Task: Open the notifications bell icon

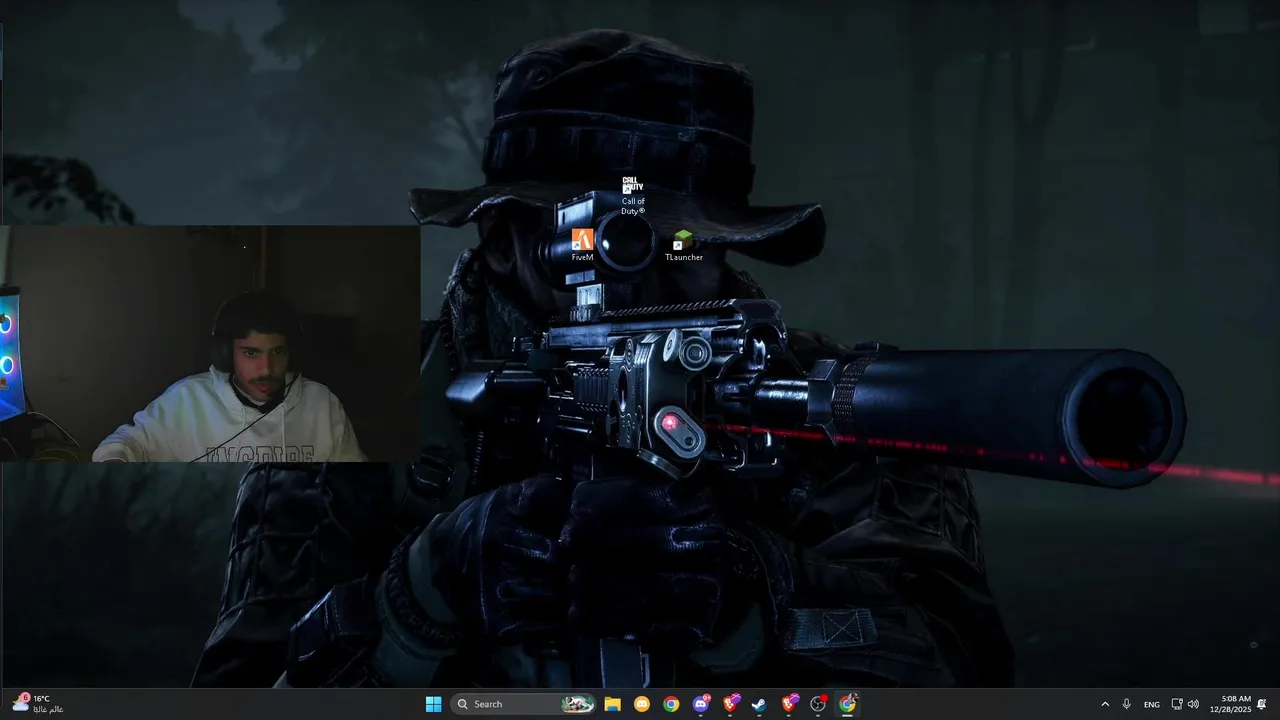Action: coord(1262,704)
